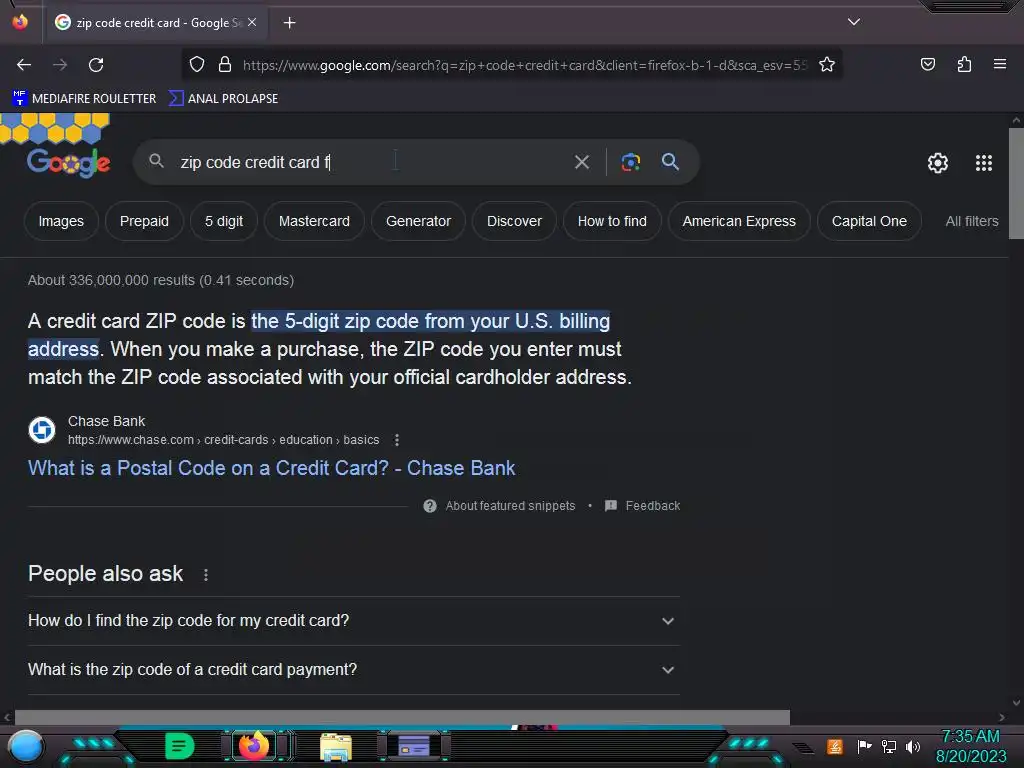Apply the Generator filter chip
1024x768 pixels.
point(418,221)
